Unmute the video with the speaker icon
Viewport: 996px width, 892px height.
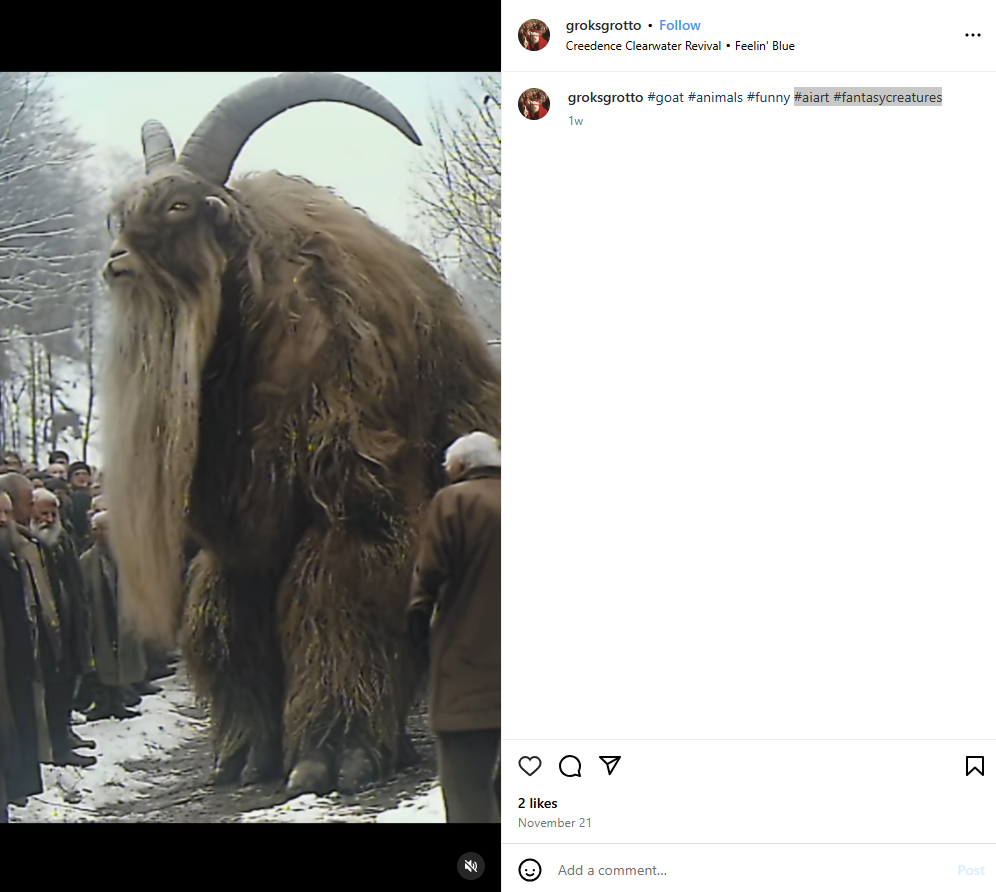(471, 865)
